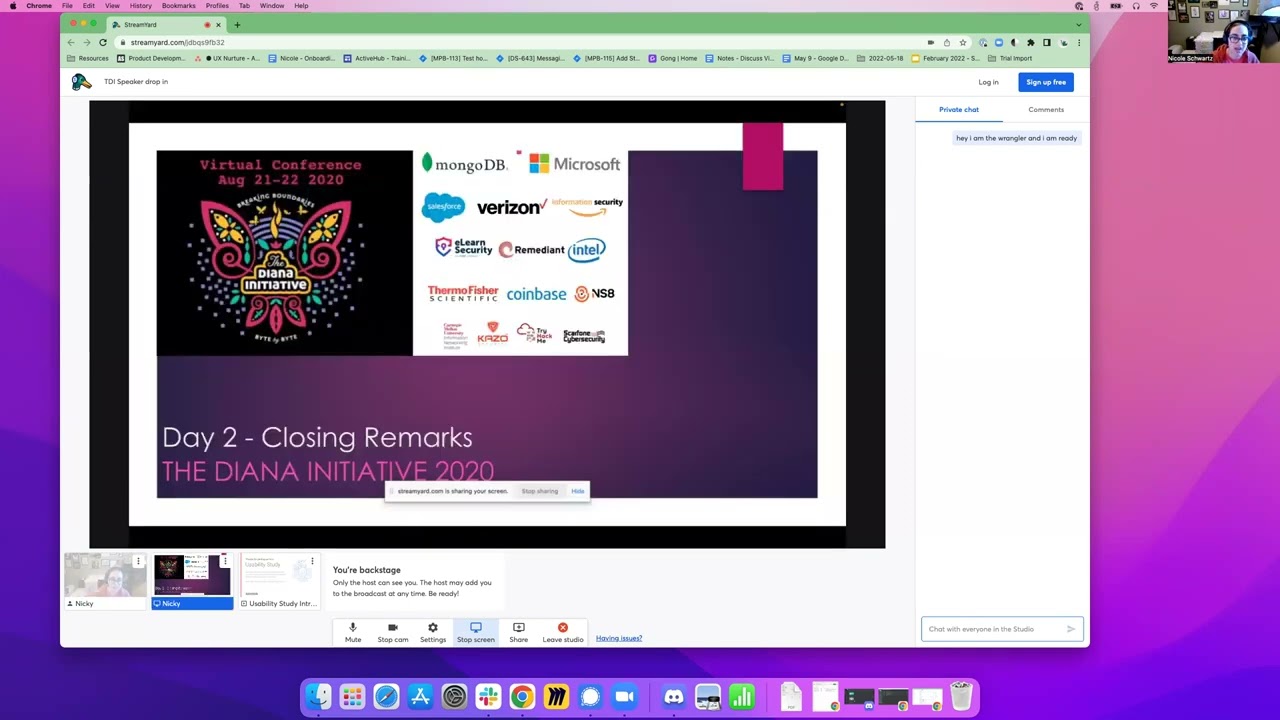Open options menu on Nicky camera thumbnail
Image resolution: width=1280 pixels, height=720 pixels.
[138, 561]
